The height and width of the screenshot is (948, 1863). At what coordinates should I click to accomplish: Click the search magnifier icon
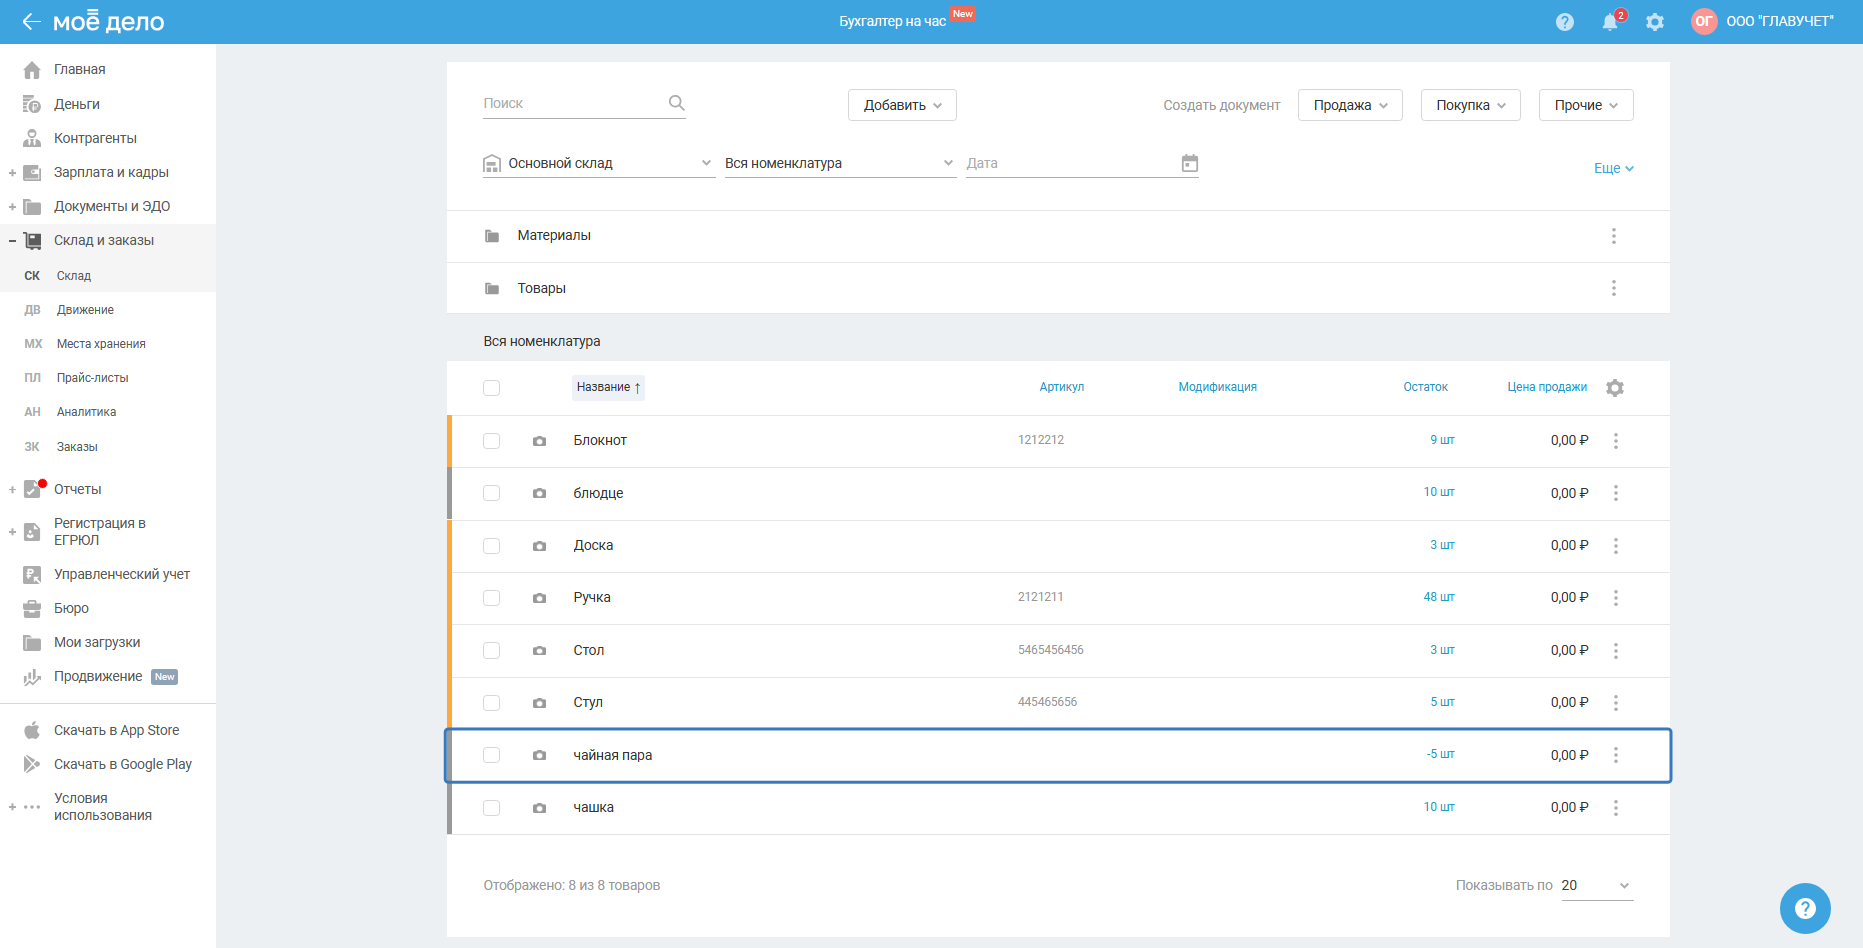pyautogui.click(x=677, y=103)
